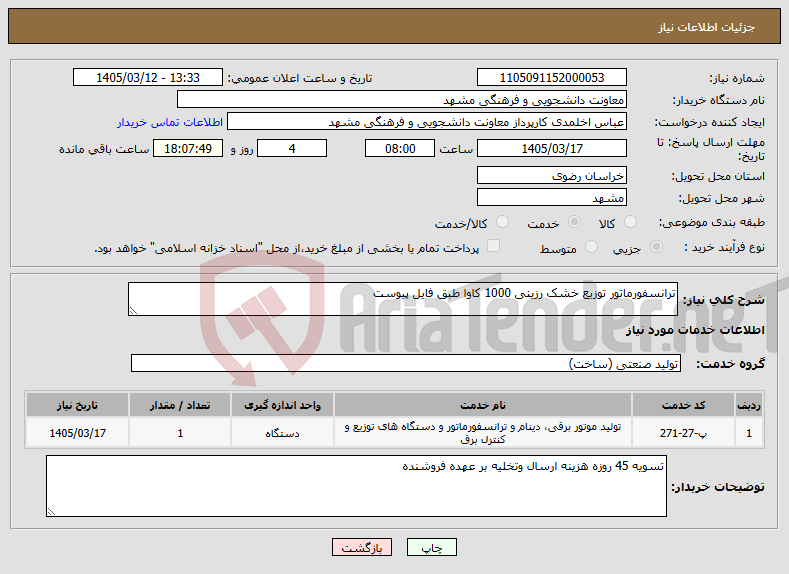Select the کالا radio button
789x574 pixels.
point(630,222)
